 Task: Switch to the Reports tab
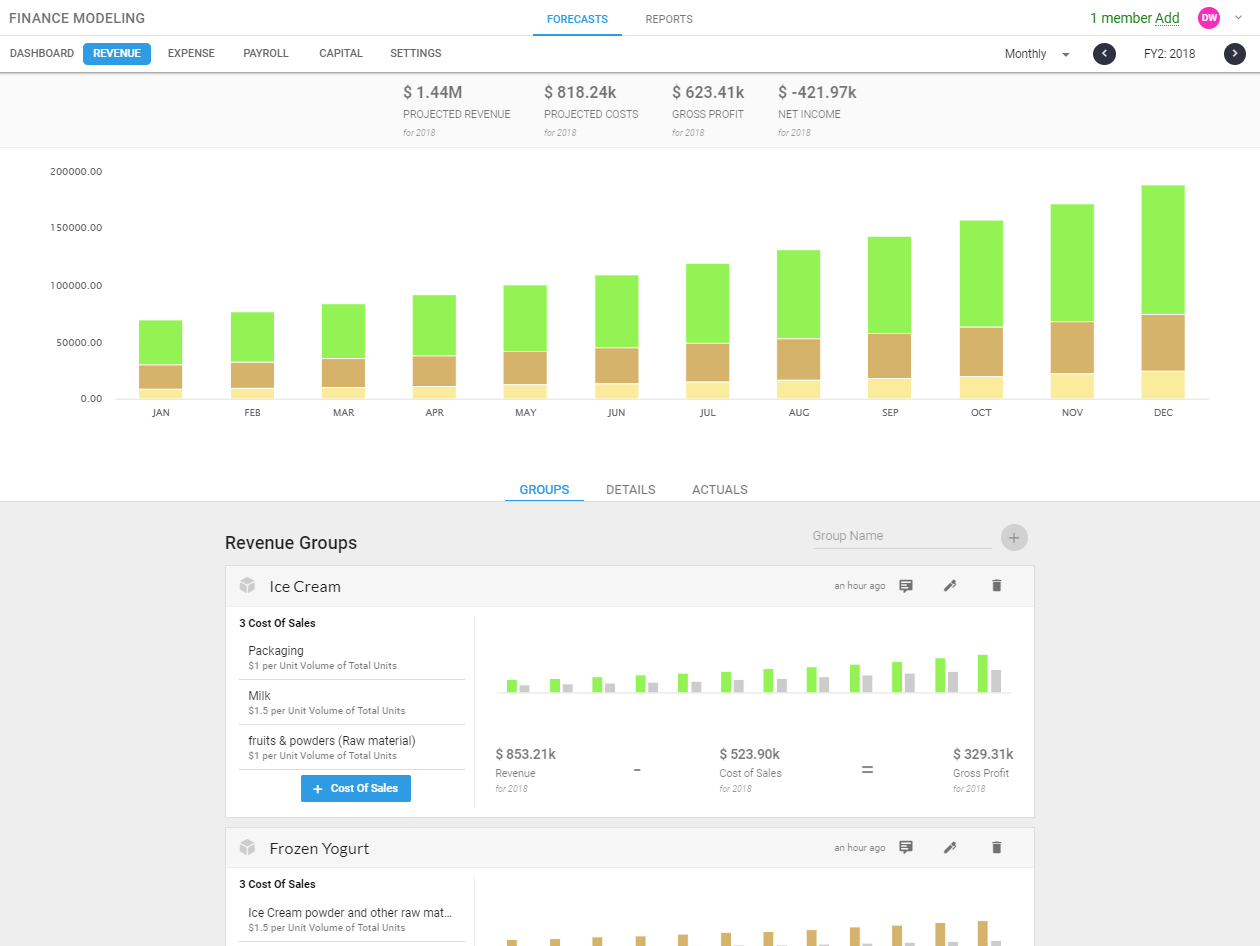[669, 19]
